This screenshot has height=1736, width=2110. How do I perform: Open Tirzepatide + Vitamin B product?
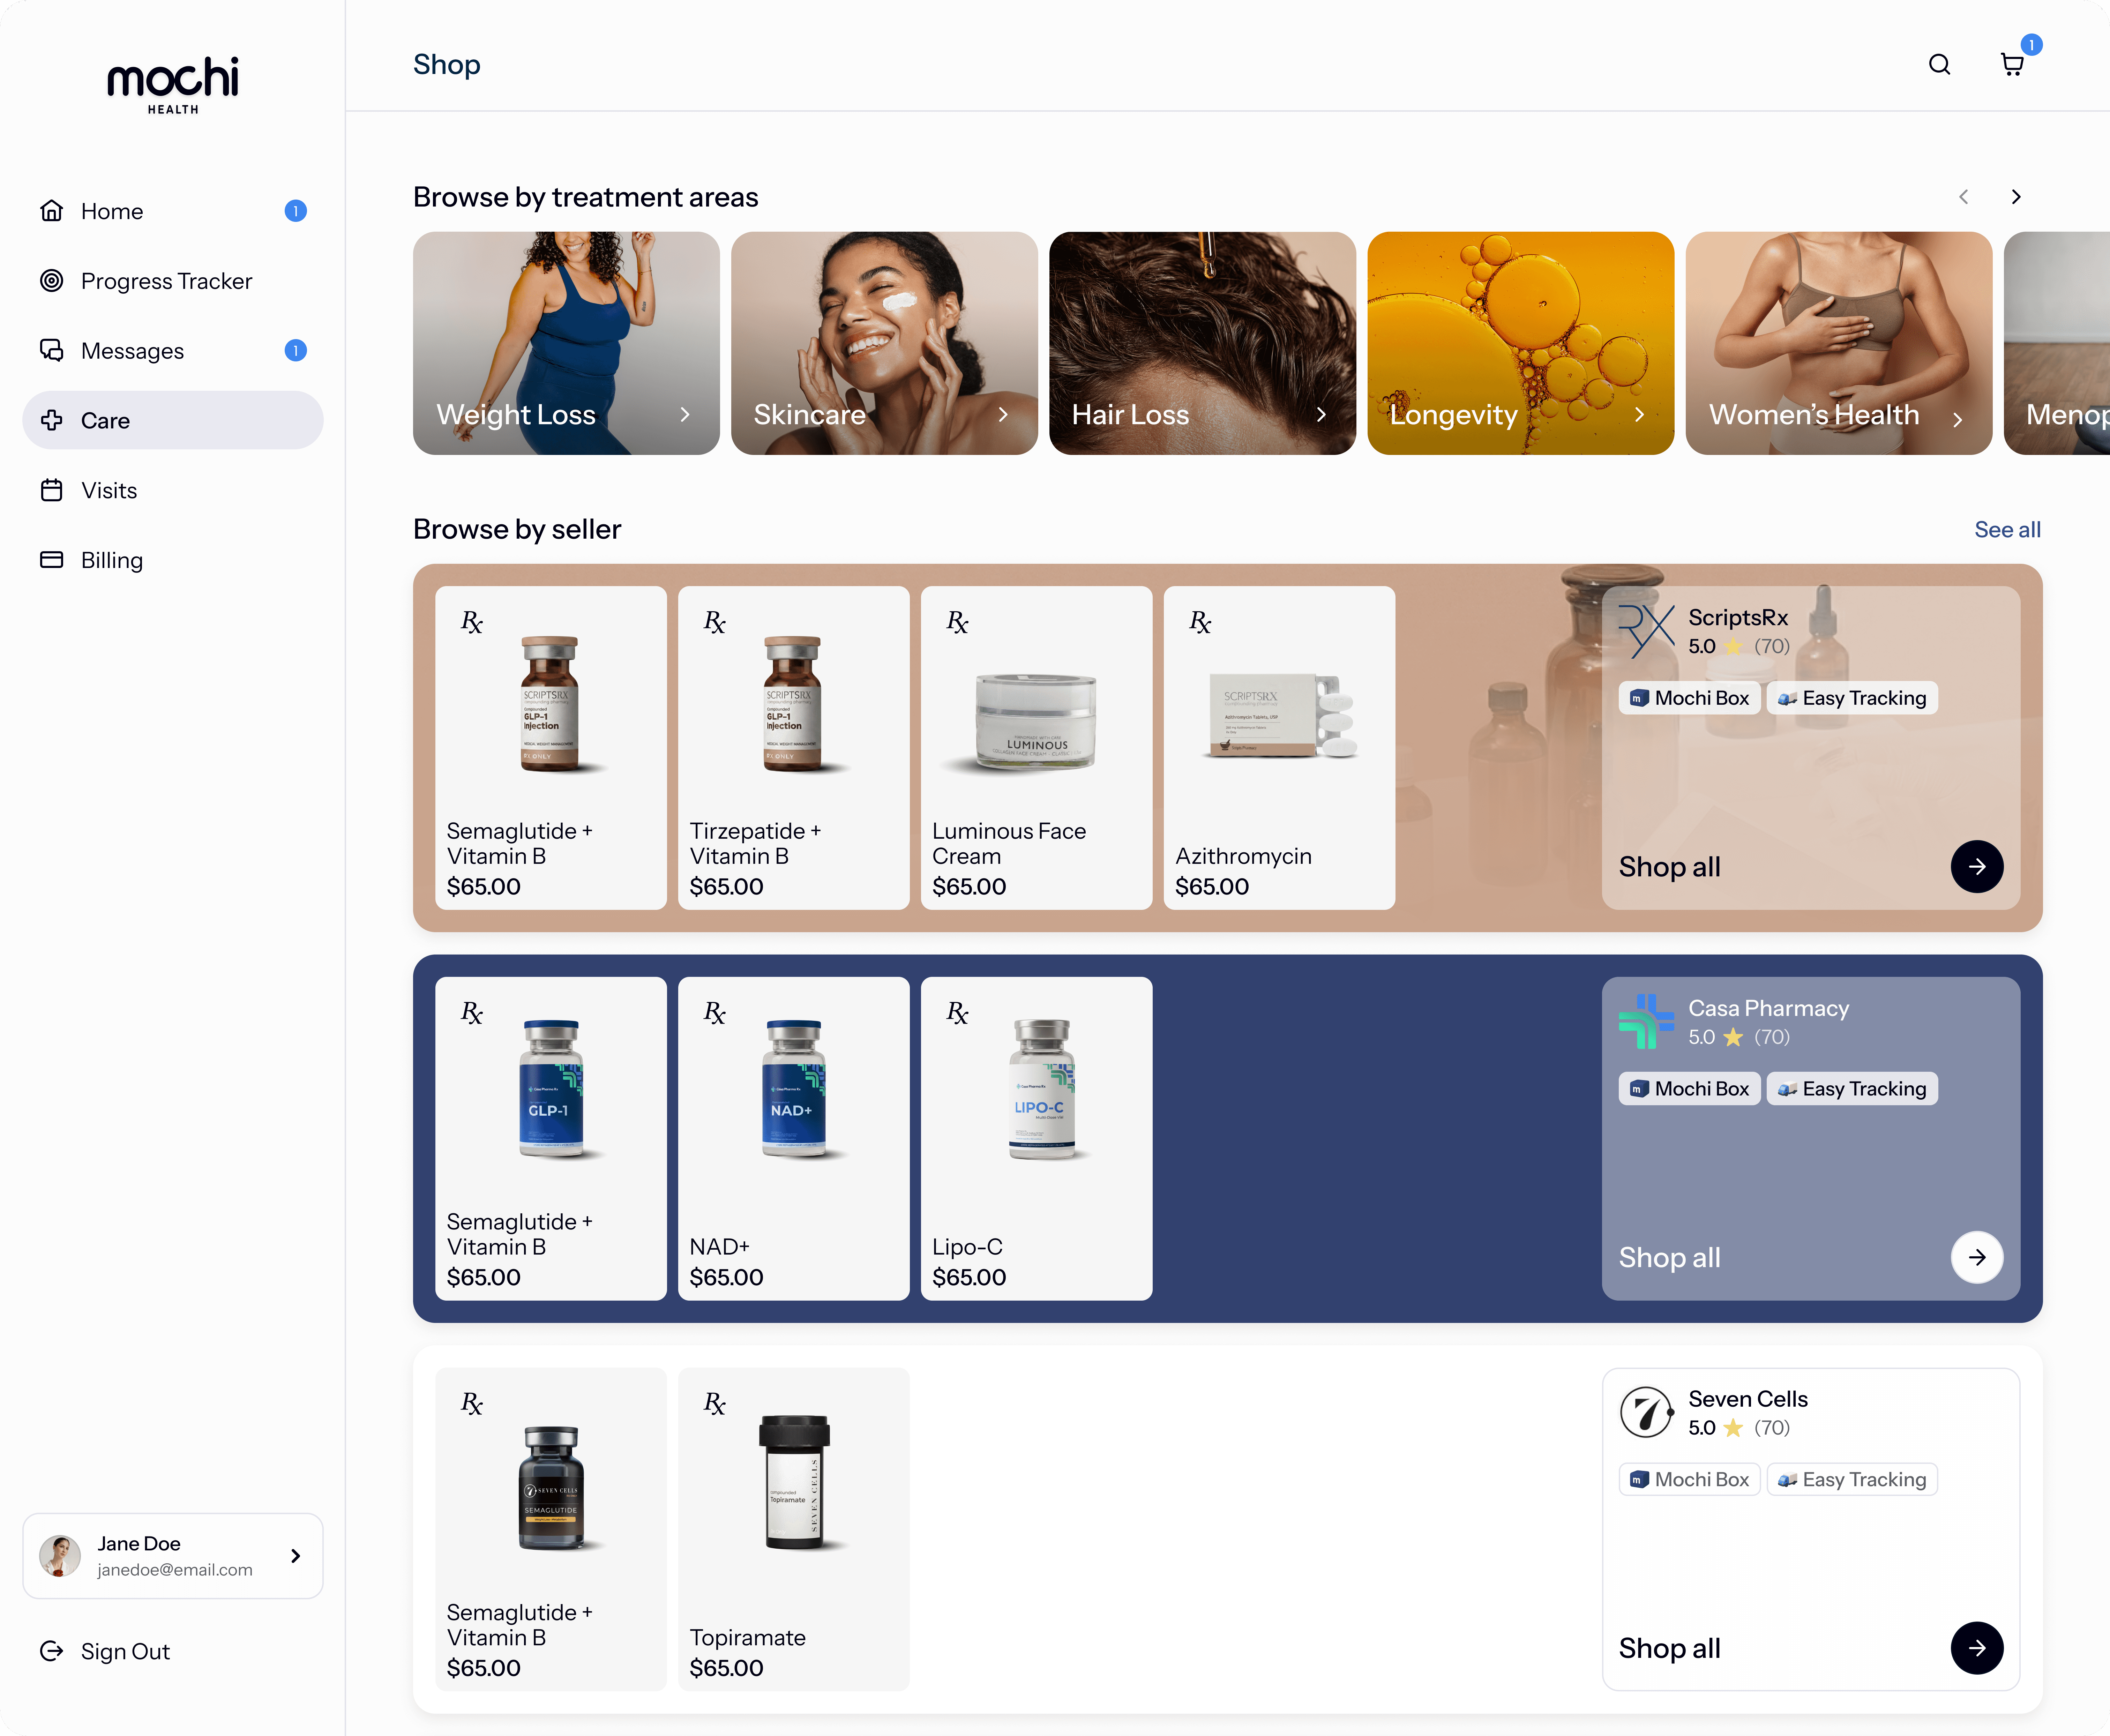794,748
